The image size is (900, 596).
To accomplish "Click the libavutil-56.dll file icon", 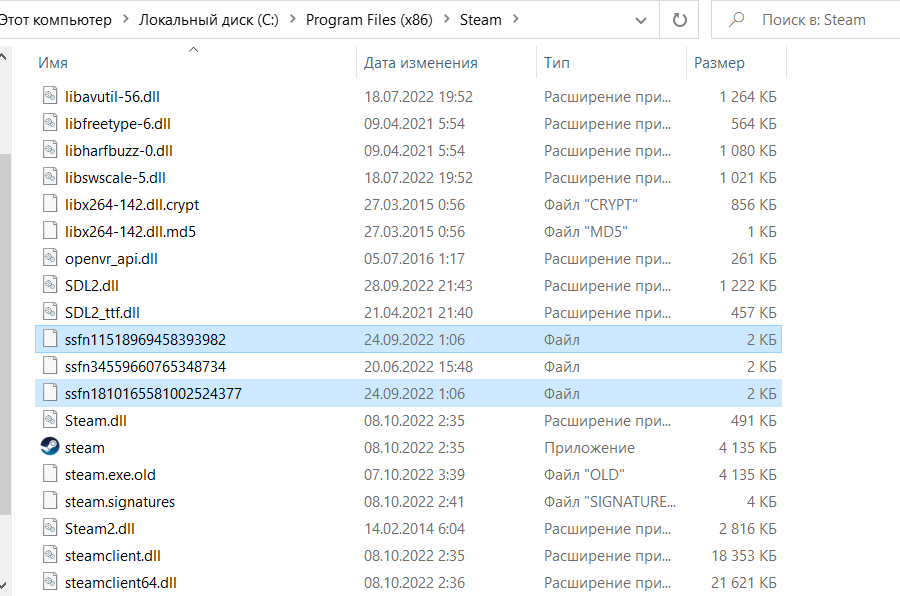I will [50, 95].
